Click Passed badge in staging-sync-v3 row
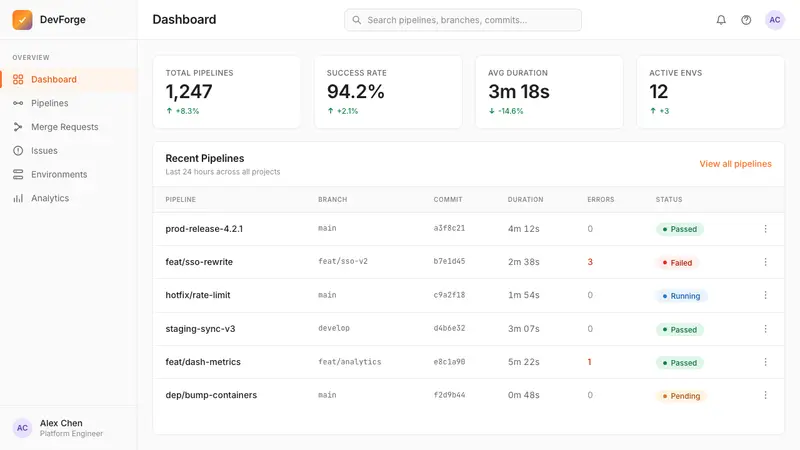This screenshot has width=800, height=450. coord(680,330)
